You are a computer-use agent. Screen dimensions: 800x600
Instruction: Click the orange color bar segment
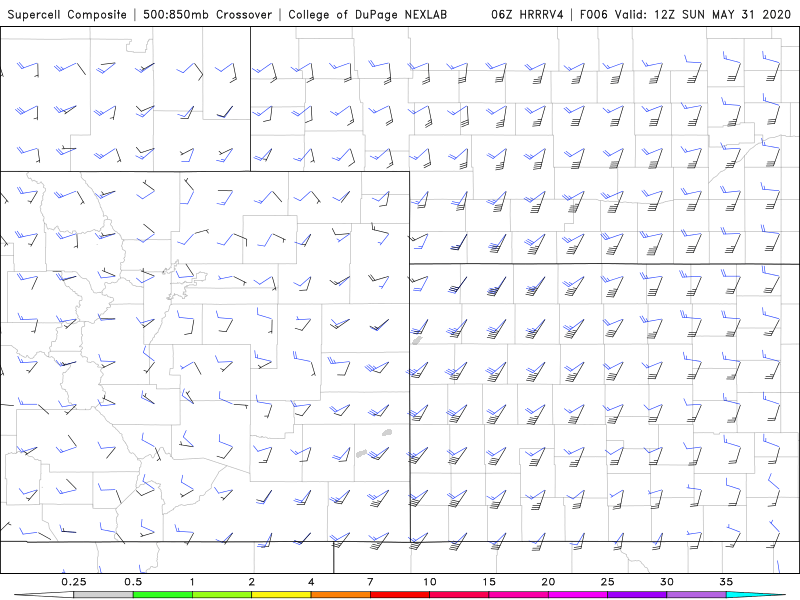340,595
